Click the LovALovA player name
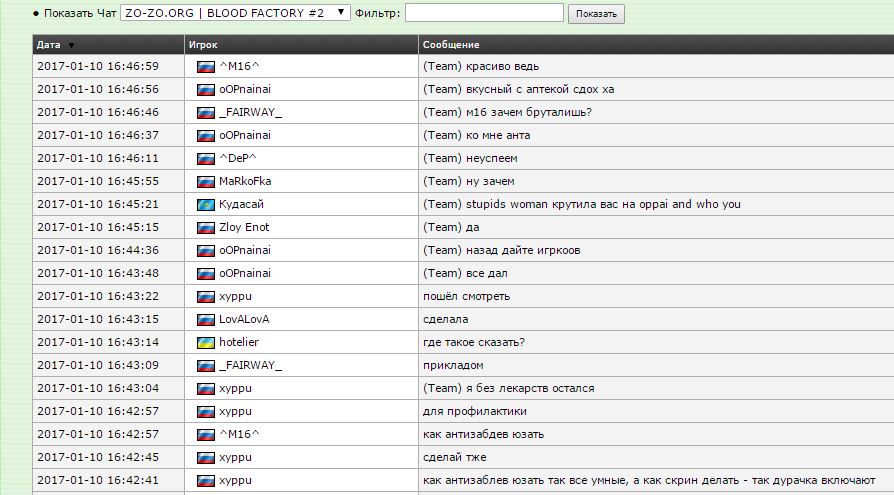894x495 pixels. point(245,319)
